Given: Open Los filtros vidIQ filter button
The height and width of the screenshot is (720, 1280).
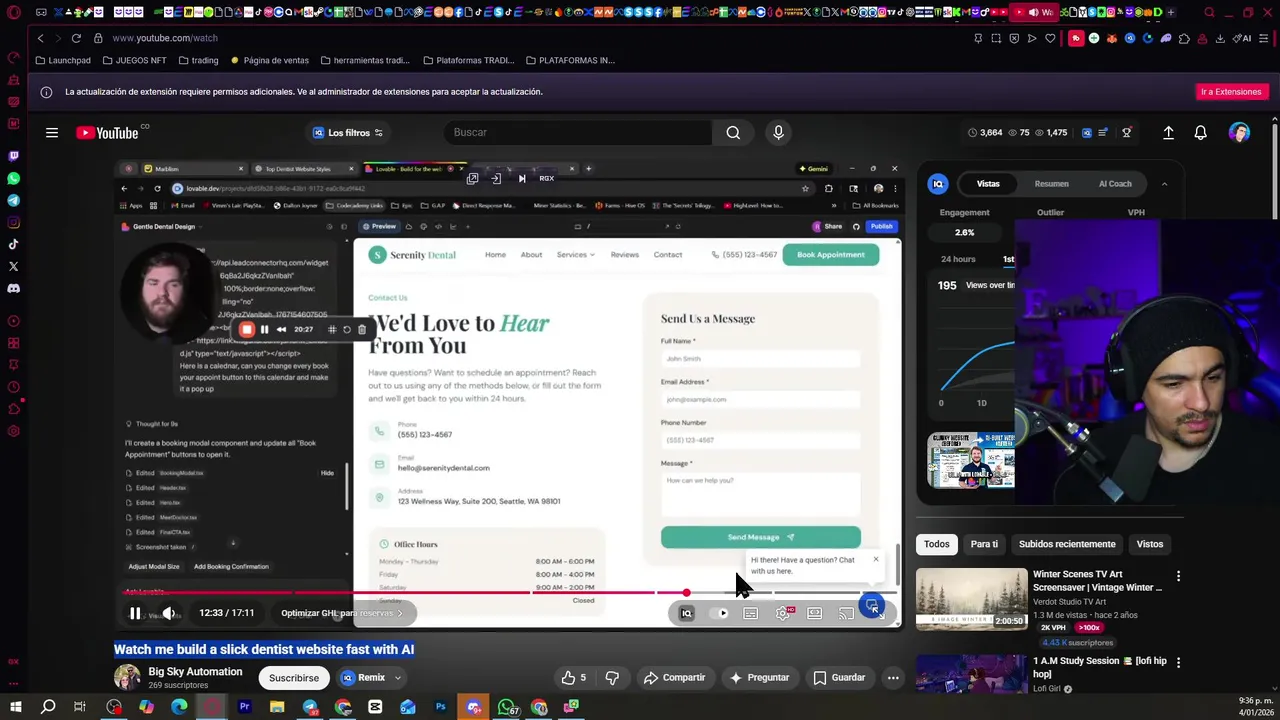Looking at the screenshot, I should (x=348, y=132).
